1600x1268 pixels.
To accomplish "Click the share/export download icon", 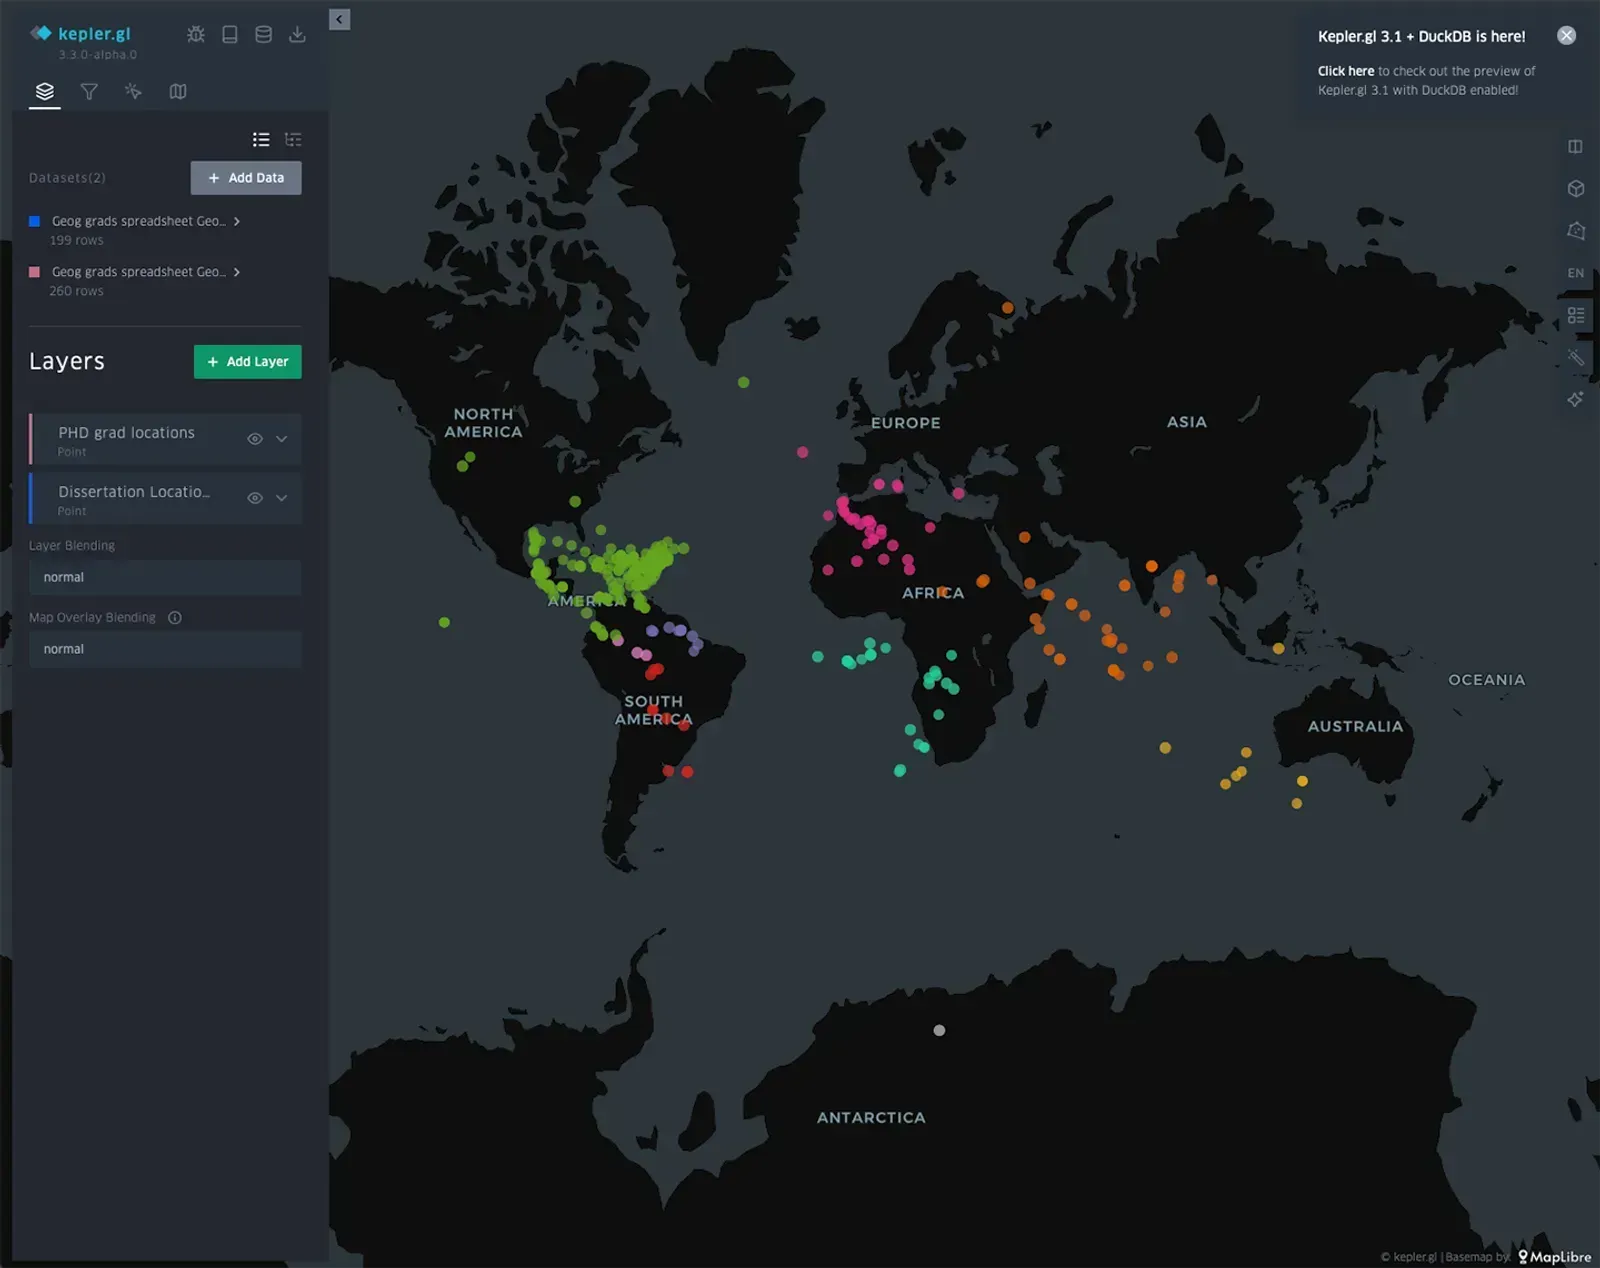I will point(297,34).
